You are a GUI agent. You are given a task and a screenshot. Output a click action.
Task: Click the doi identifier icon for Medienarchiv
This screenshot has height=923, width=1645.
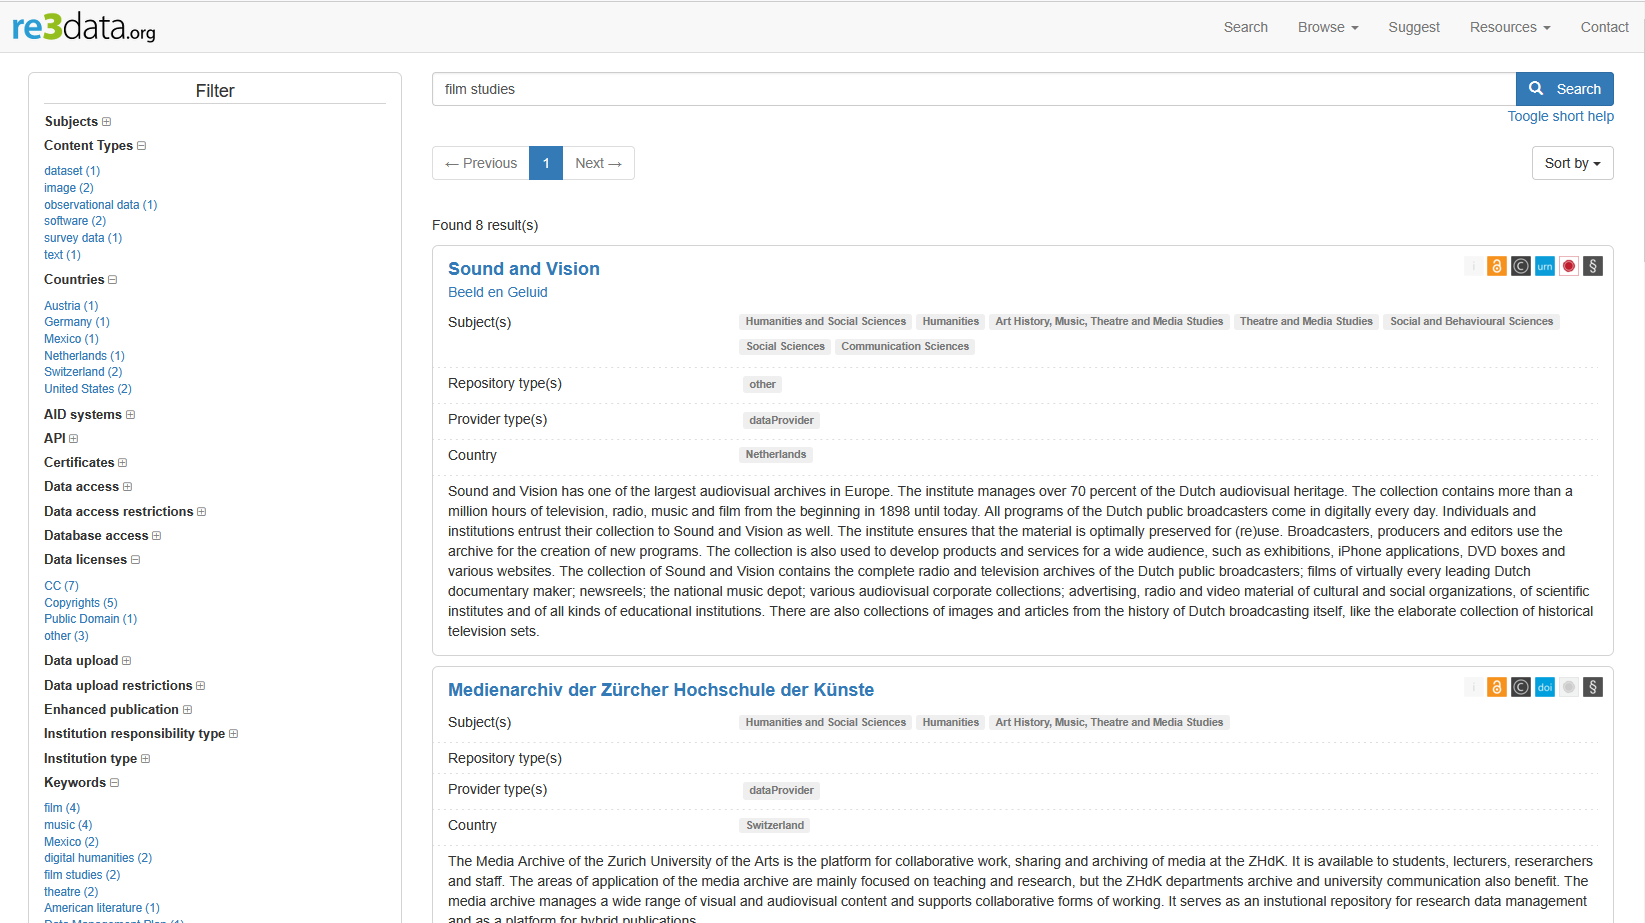coord(1545,687)
